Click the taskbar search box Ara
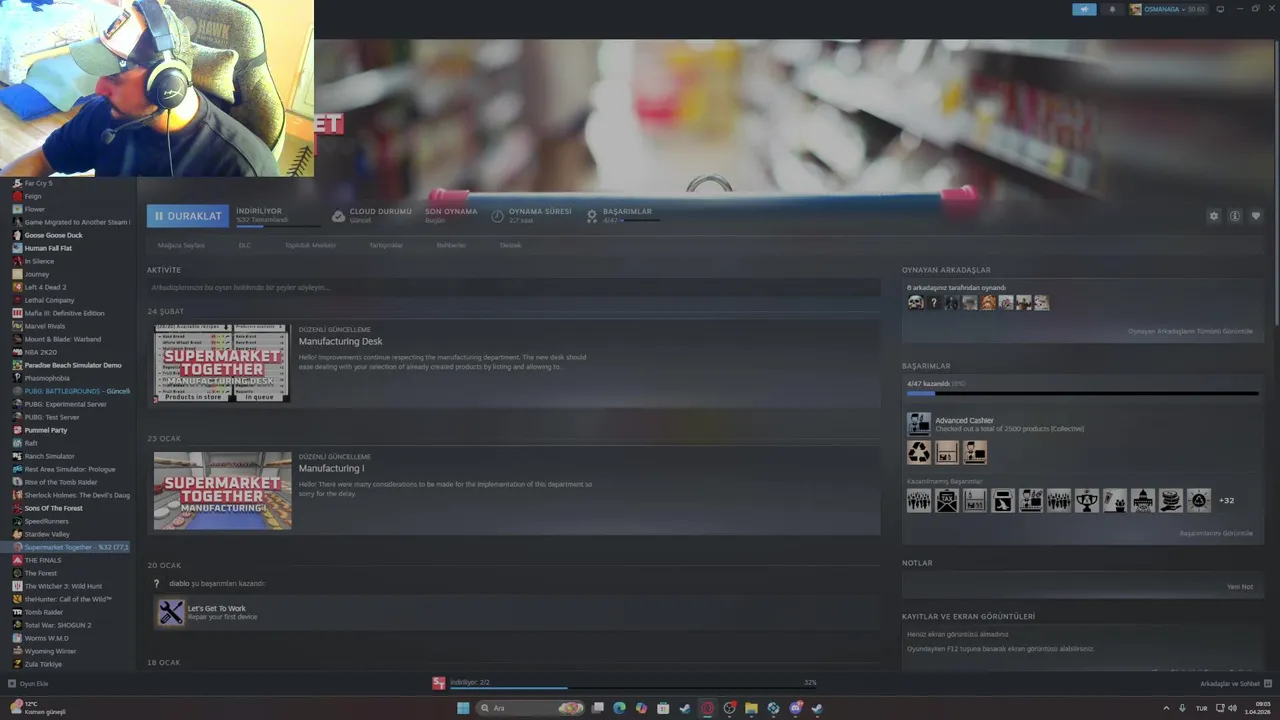The width and height of the screenshot is (1280, 720). (530, 708)
